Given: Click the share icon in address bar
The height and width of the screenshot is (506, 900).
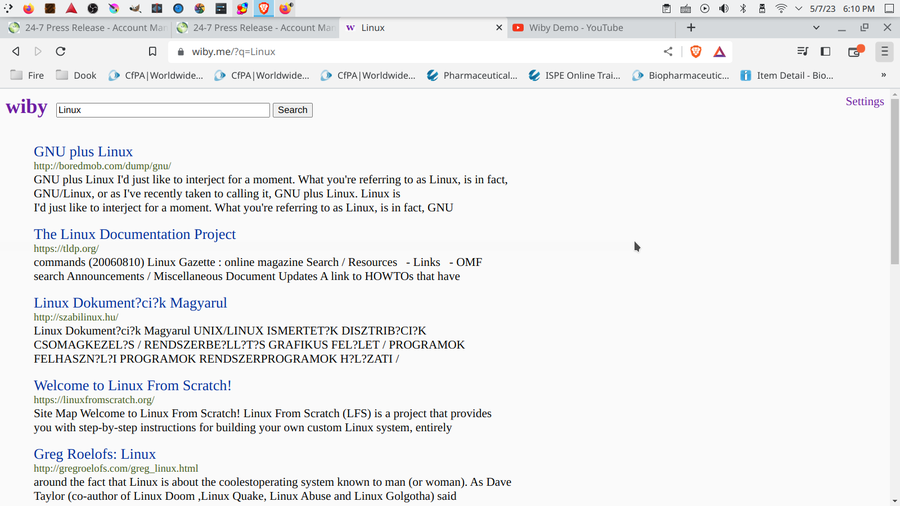Looking at the screenshot, I should click(668, 52).
